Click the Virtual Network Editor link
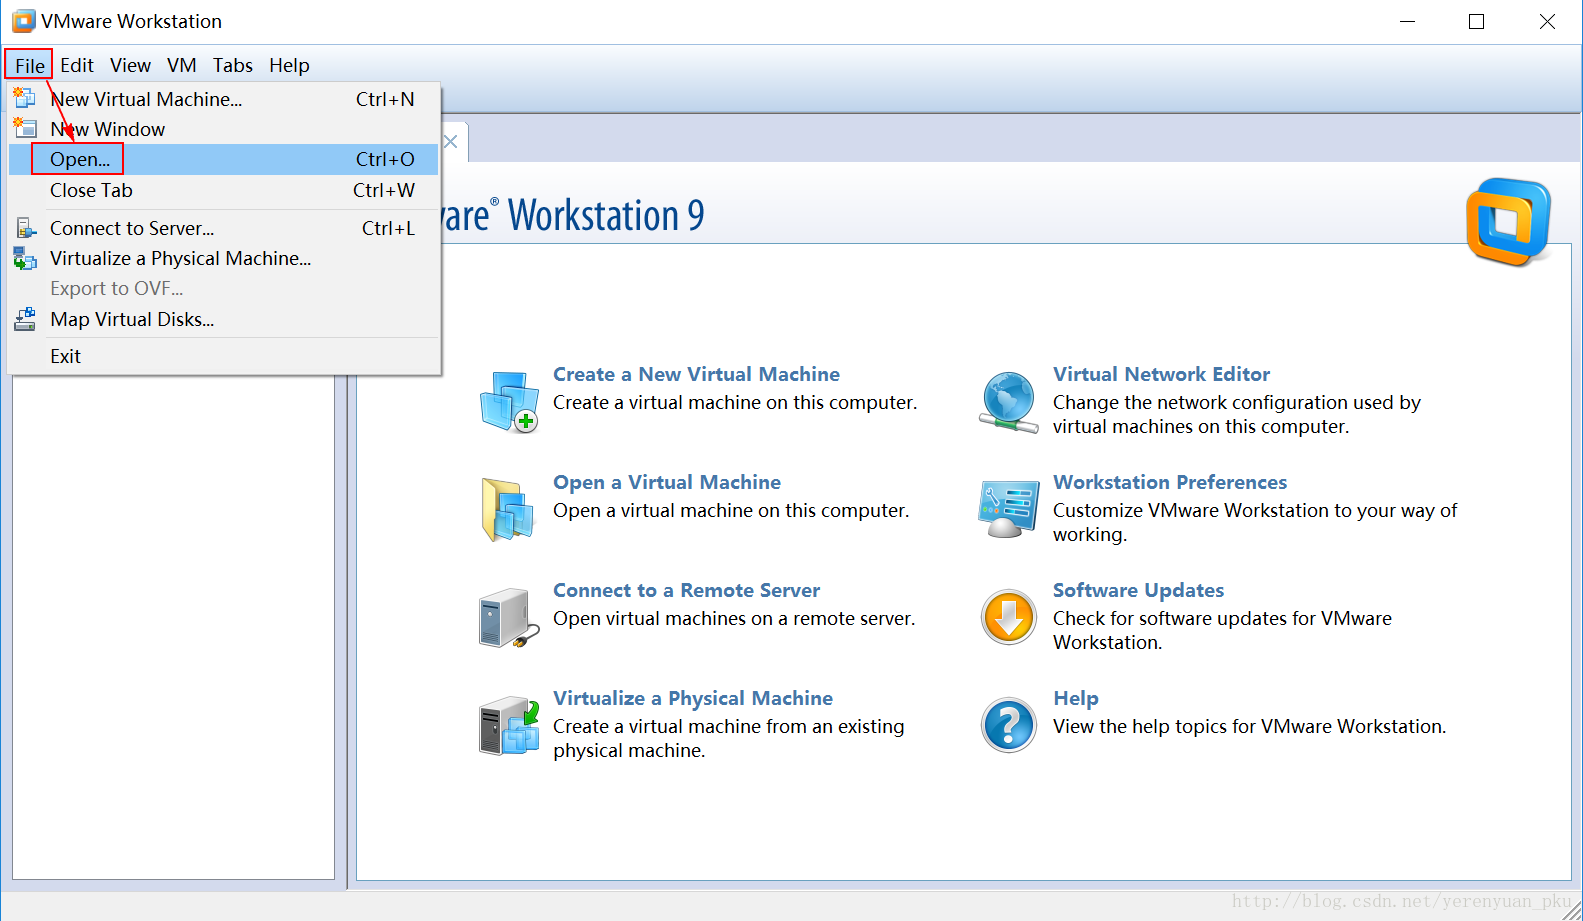The height and width of the screenshot is (921, 1583). point(1161,374)
